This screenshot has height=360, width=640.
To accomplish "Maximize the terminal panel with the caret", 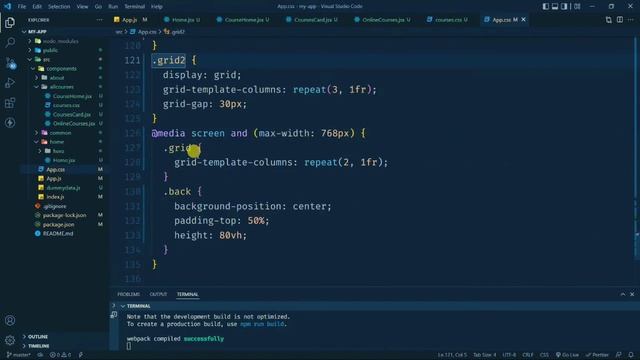I will click(622, 294).
